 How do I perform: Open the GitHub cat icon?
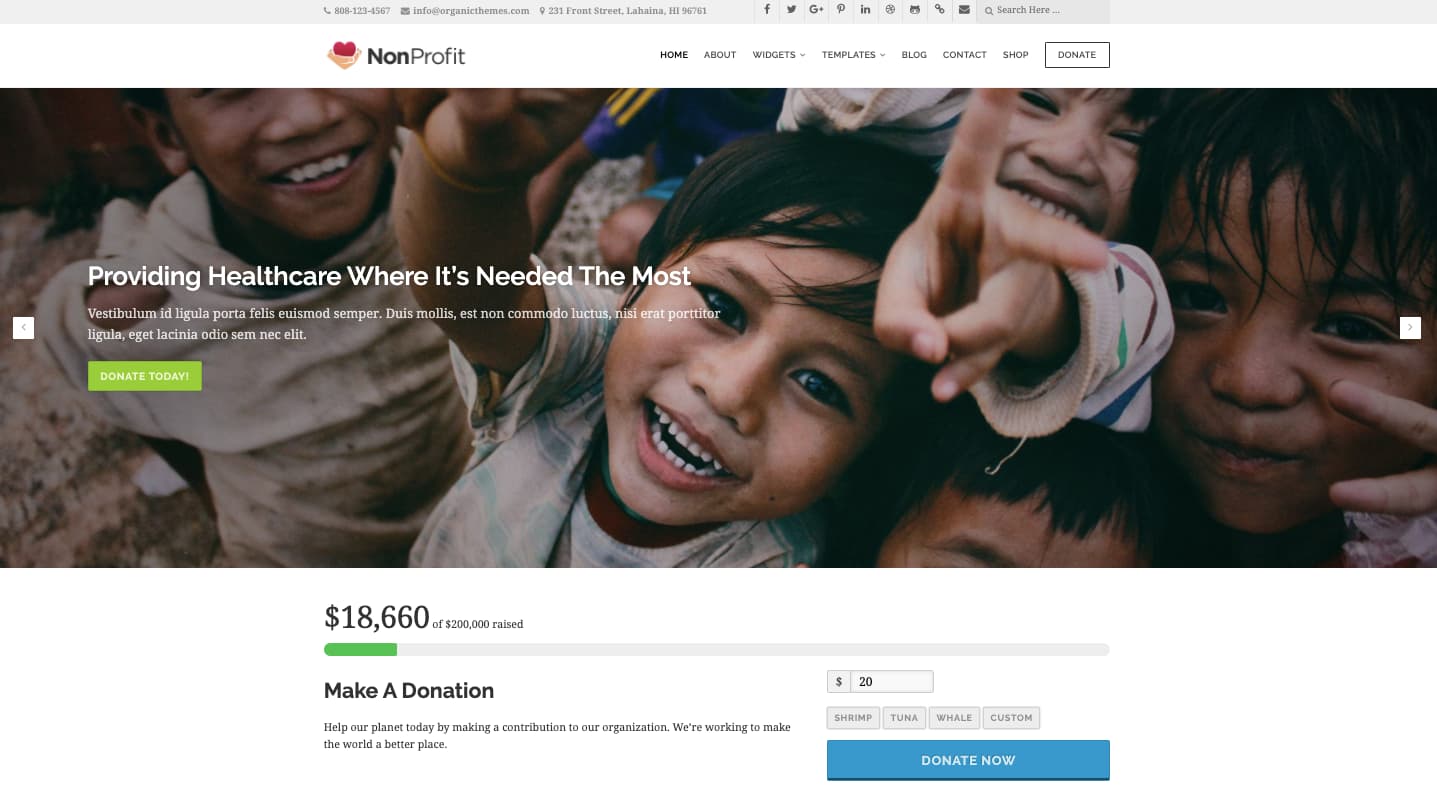[914, 10]
